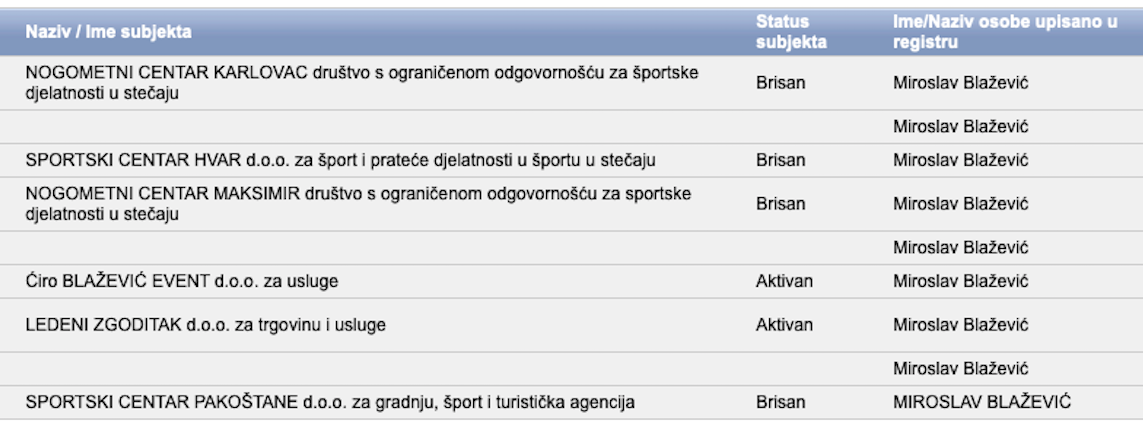Image resolution: width=1143 pixels, height=435 pixels.
Task: Open NOGOMETNI CENTAR KARLOVAC entry
Action: [x=362, y=83]
